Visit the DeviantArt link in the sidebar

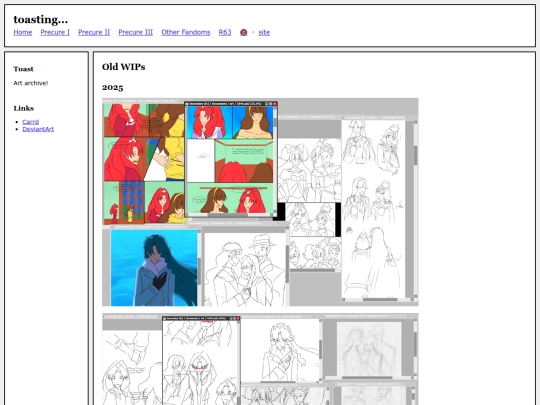(38, 129)
